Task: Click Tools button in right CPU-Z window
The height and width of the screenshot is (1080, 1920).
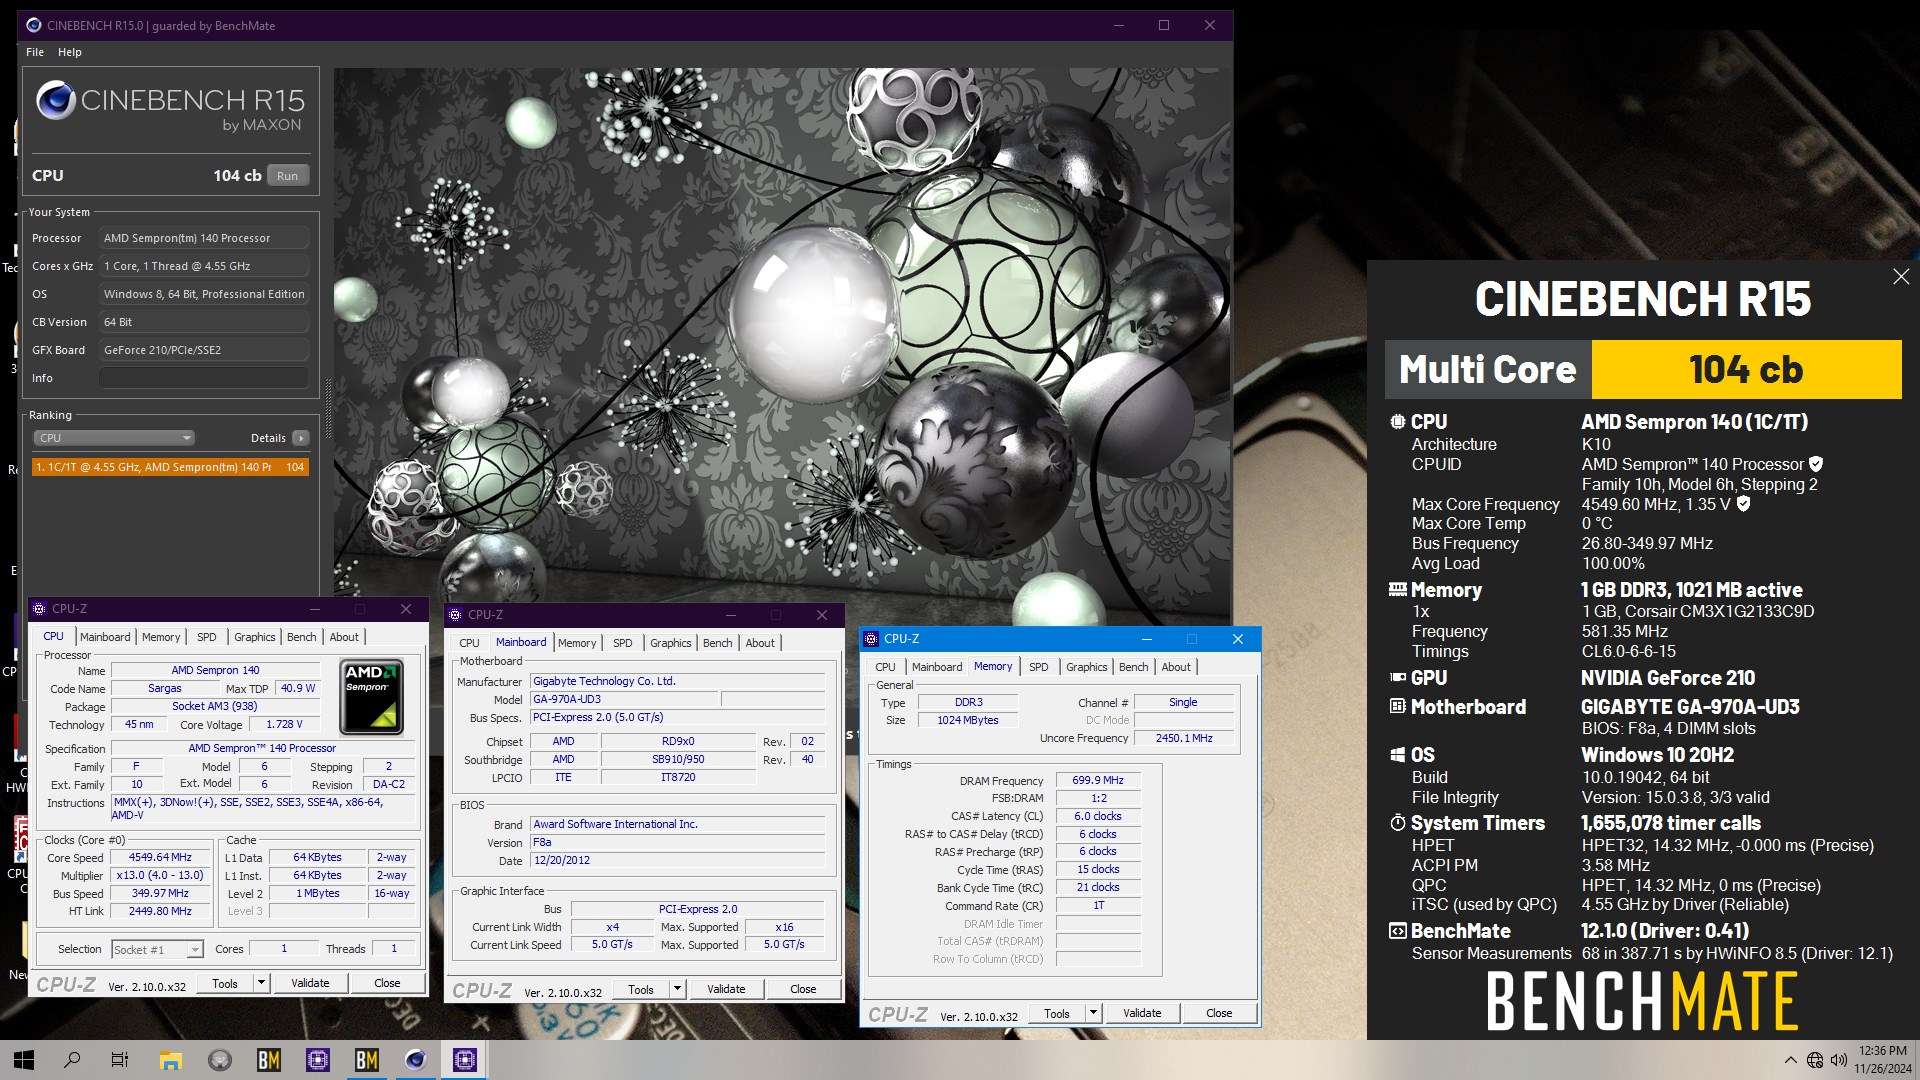Action: click(x=1057, y=1013)
